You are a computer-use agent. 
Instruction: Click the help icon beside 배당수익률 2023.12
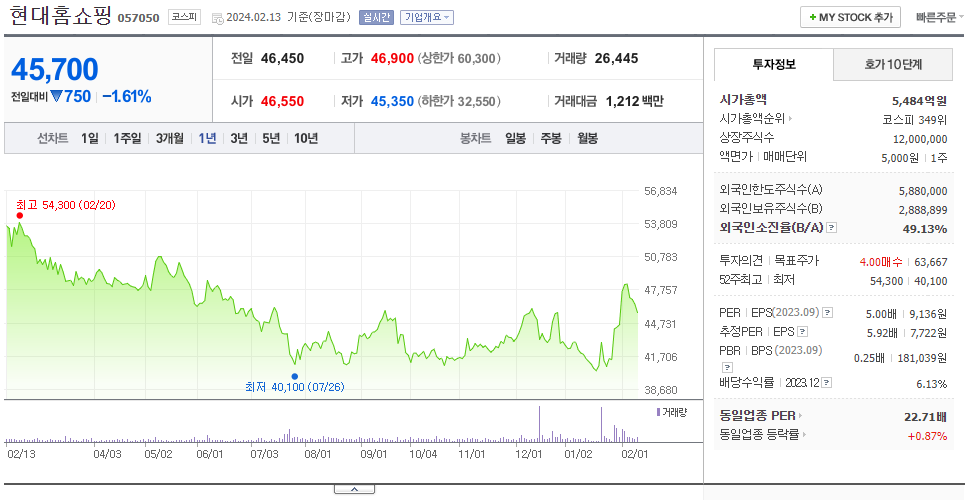click(x=827, y=383)
